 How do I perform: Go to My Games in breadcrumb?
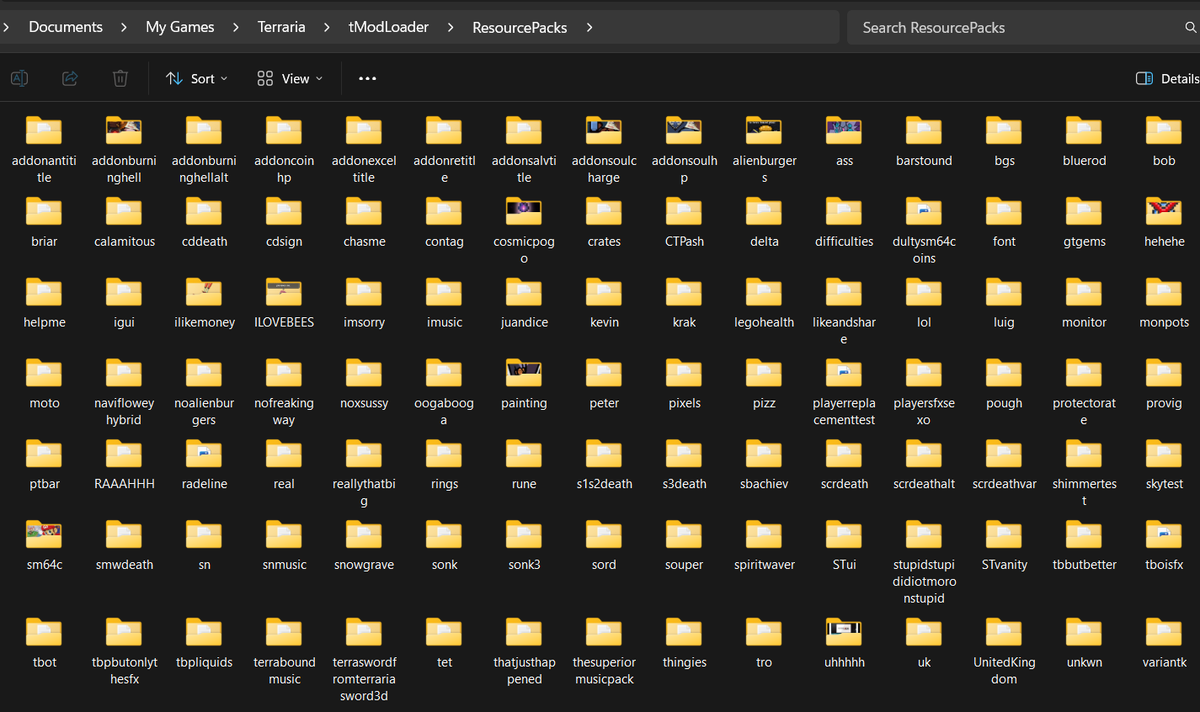point(180,27)
